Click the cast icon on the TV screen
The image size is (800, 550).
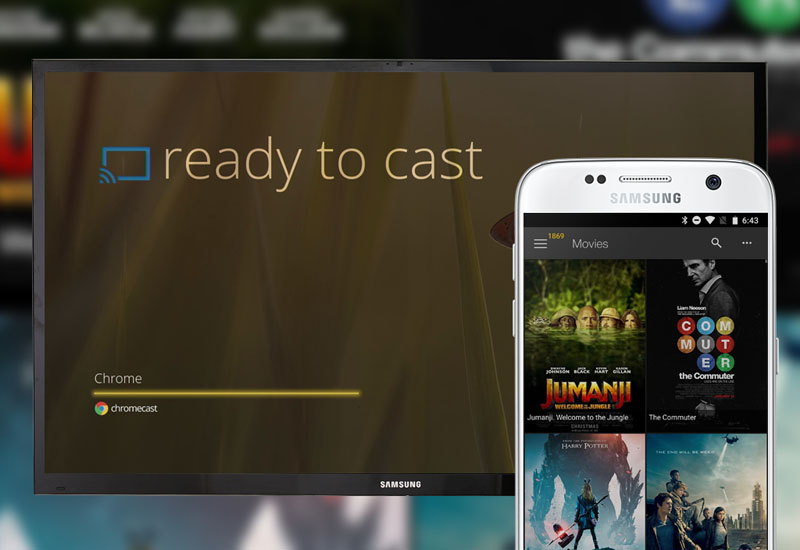point(124,165)
